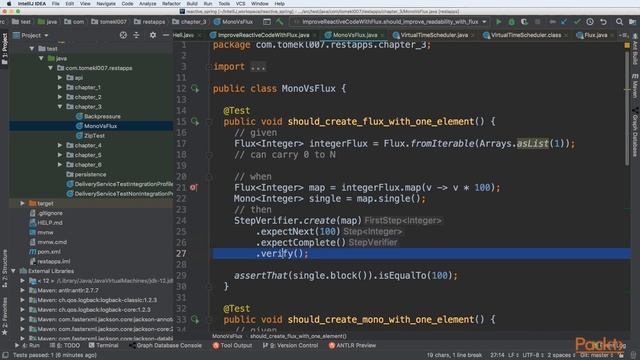Collapse the chapter_3 package

click(60, 107)
